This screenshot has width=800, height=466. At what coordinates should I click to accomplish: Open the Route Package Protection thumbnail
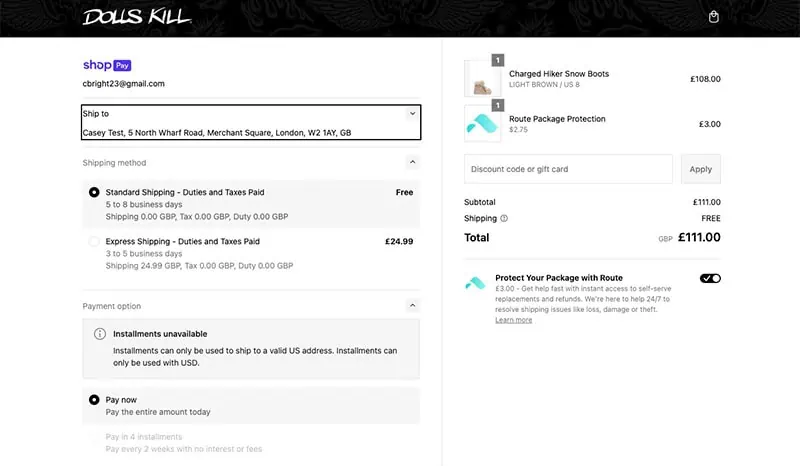click(x=482, y=124)
